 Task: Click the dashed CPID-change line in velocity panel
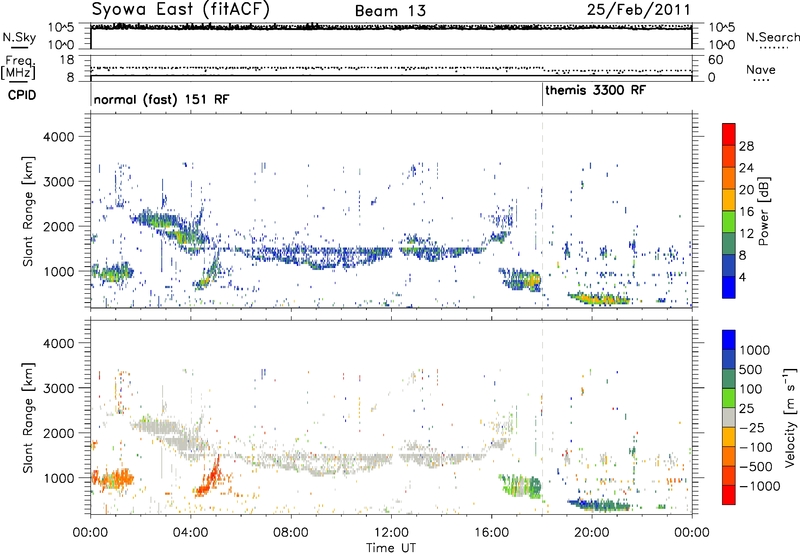(x=542, y=417)
